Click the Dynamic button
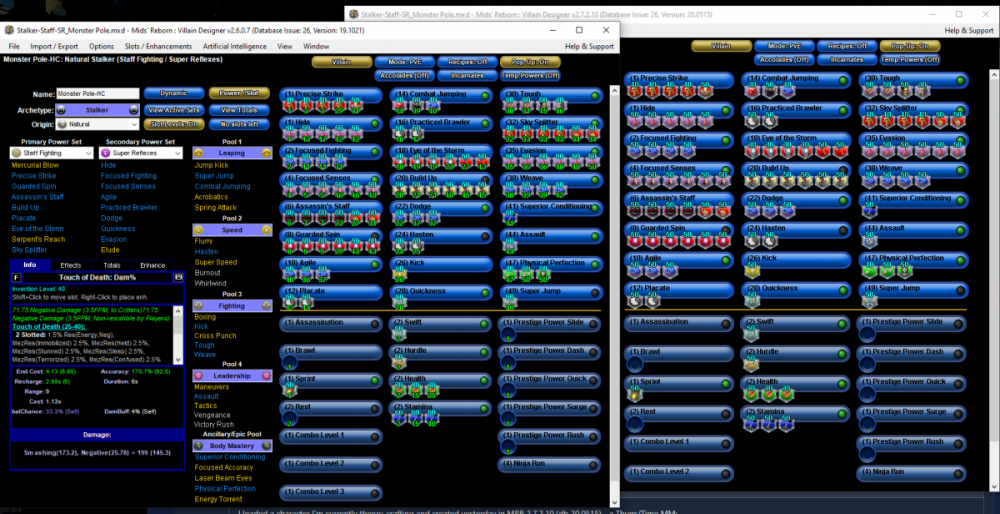 174,93
